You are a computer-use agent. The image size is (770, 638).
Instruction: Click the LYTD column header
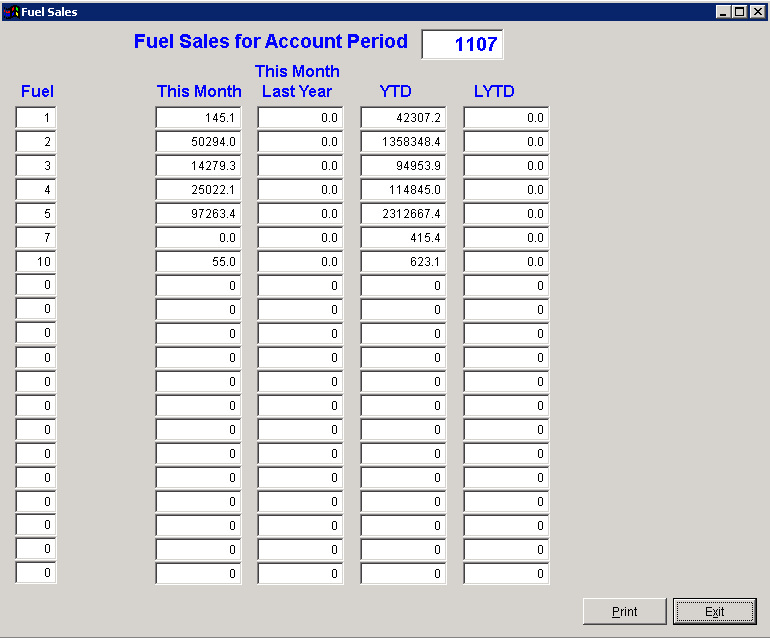(494, 91)
